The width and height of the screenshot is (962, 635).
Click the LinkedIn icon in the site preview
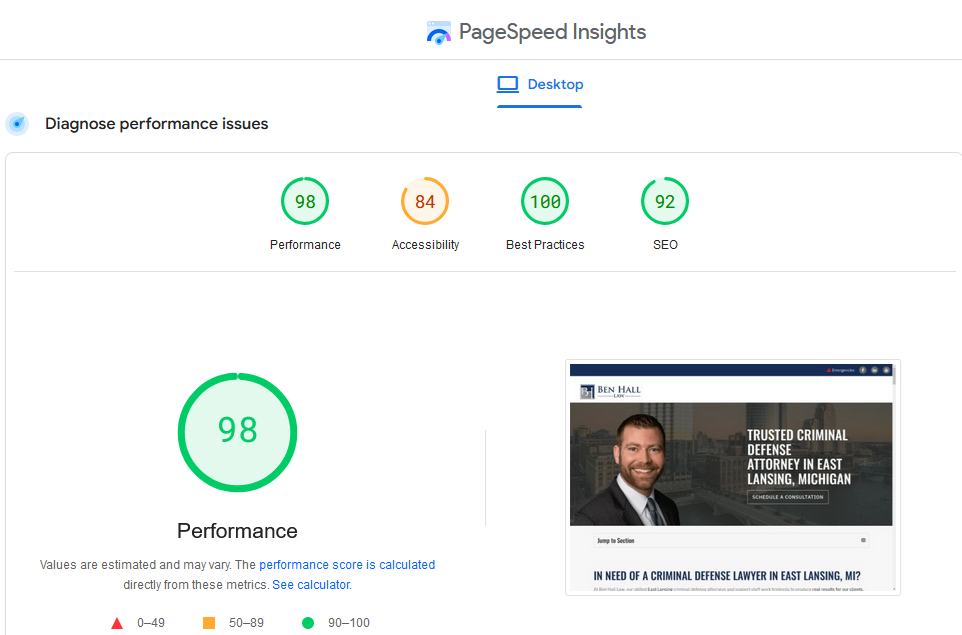click(x=874, y=369)
